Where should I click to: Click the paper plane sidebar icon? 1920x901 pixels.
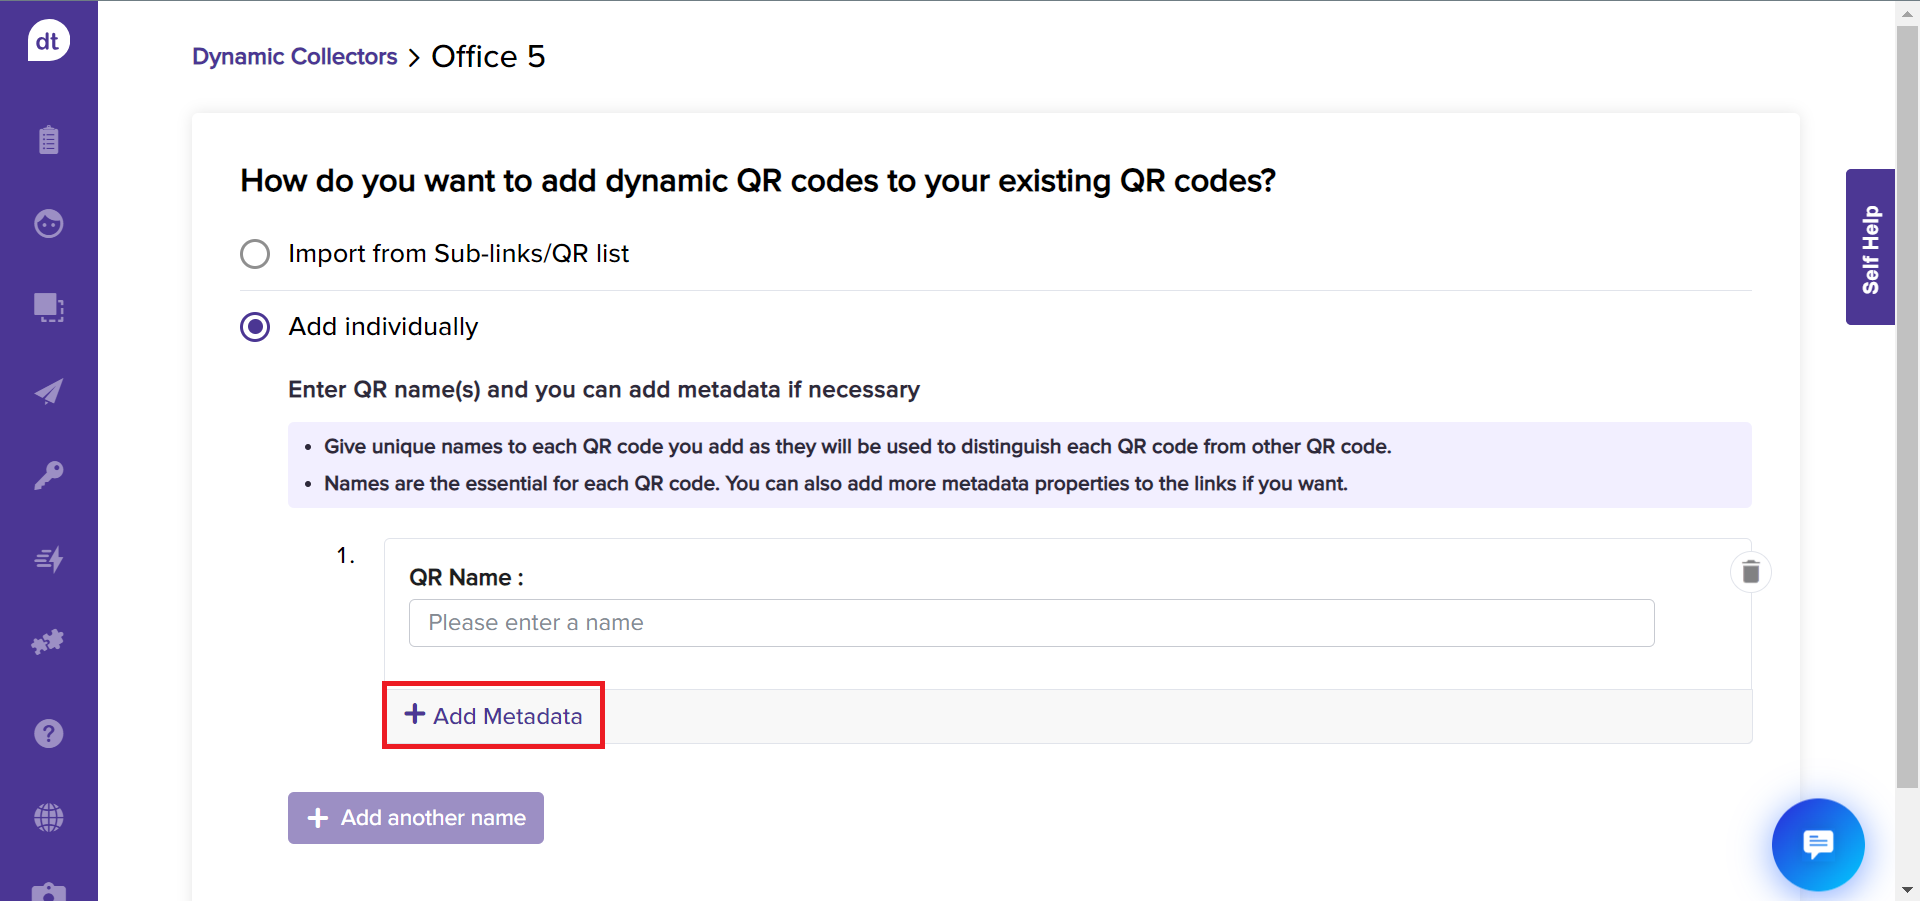click(48, 391)
